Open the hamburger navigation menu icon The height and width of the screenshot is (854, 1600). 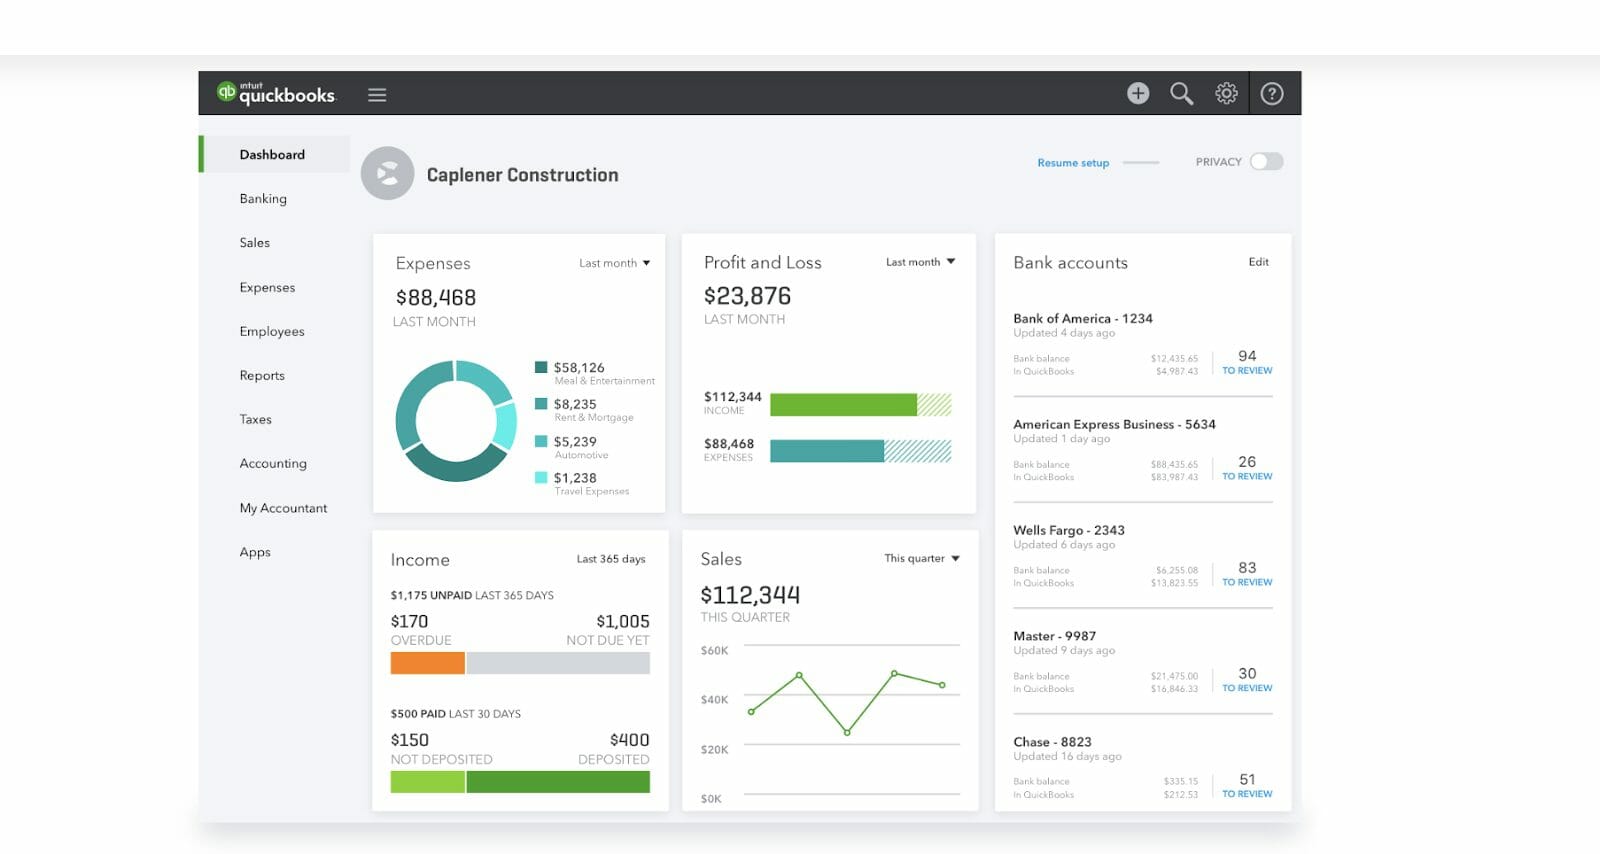(x=377, y=95)
